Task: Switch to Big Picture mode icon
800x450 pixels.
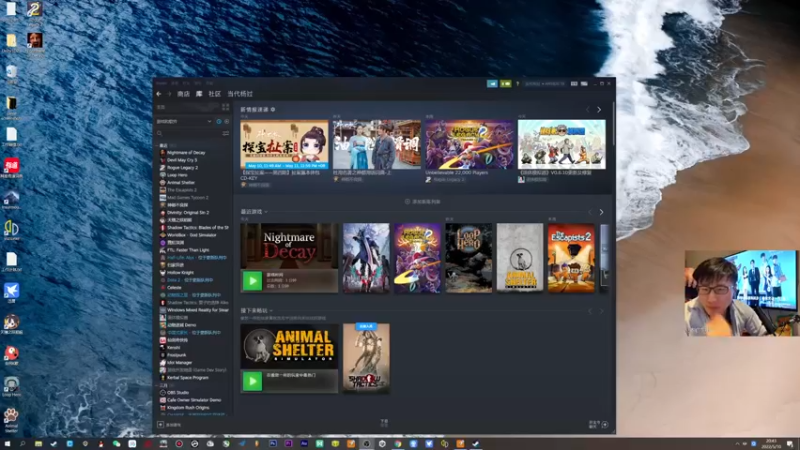Action: pyautogui.click(x=584, y=83)
